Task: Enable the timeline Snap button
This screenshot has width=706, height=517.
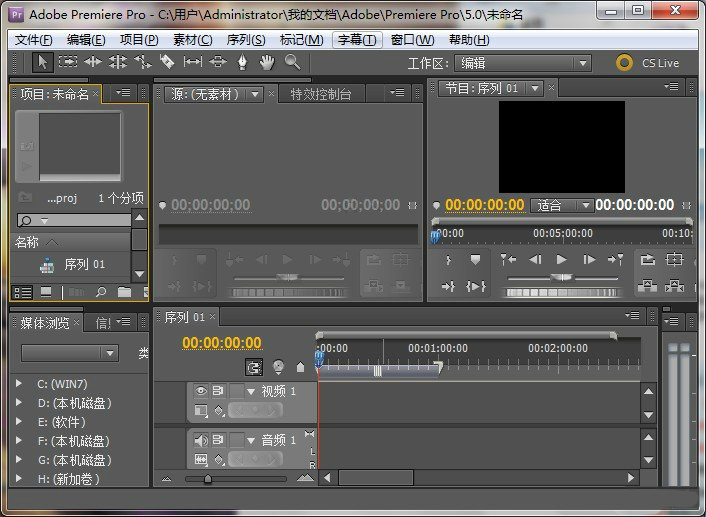Action: tap(254, 367)
